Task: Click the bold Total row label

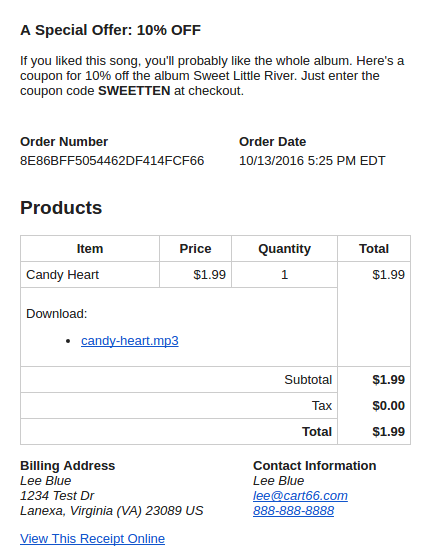Action: (317, 432)
